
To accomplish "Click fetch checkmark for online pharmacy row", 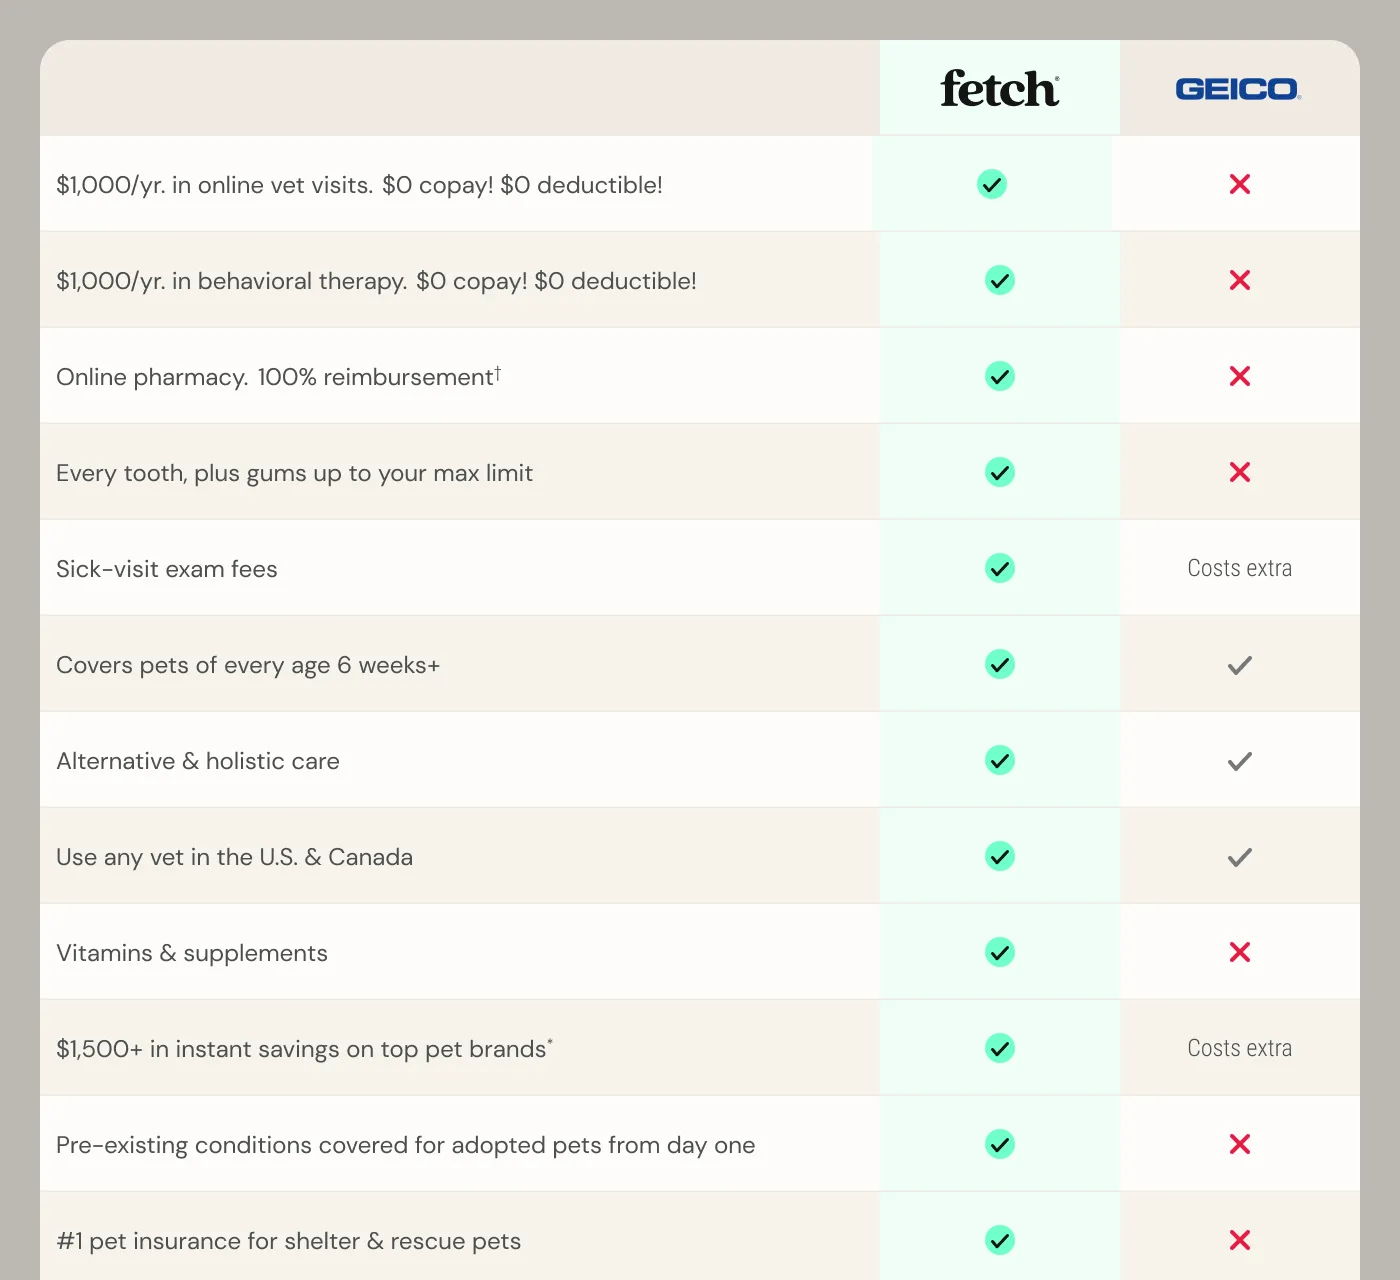I will point(1000,376).
